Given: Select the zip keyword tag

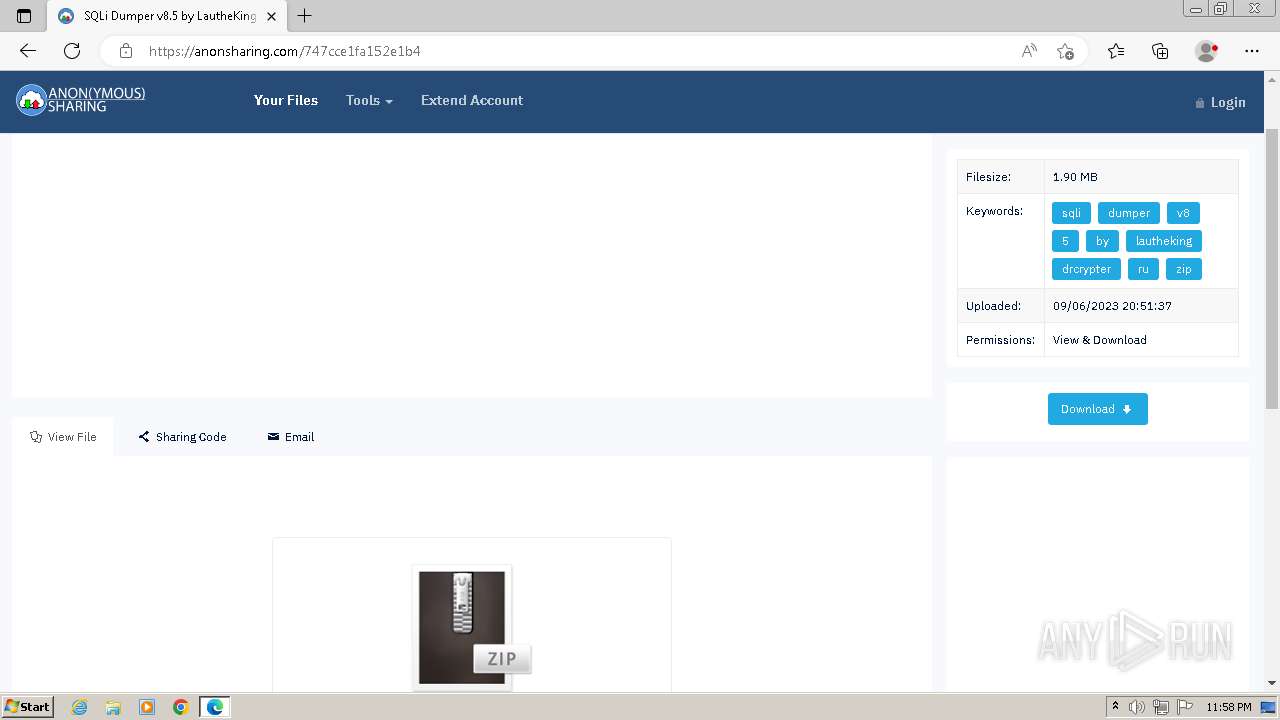Looking at the screenshot, I should (x=1183, y=269).
